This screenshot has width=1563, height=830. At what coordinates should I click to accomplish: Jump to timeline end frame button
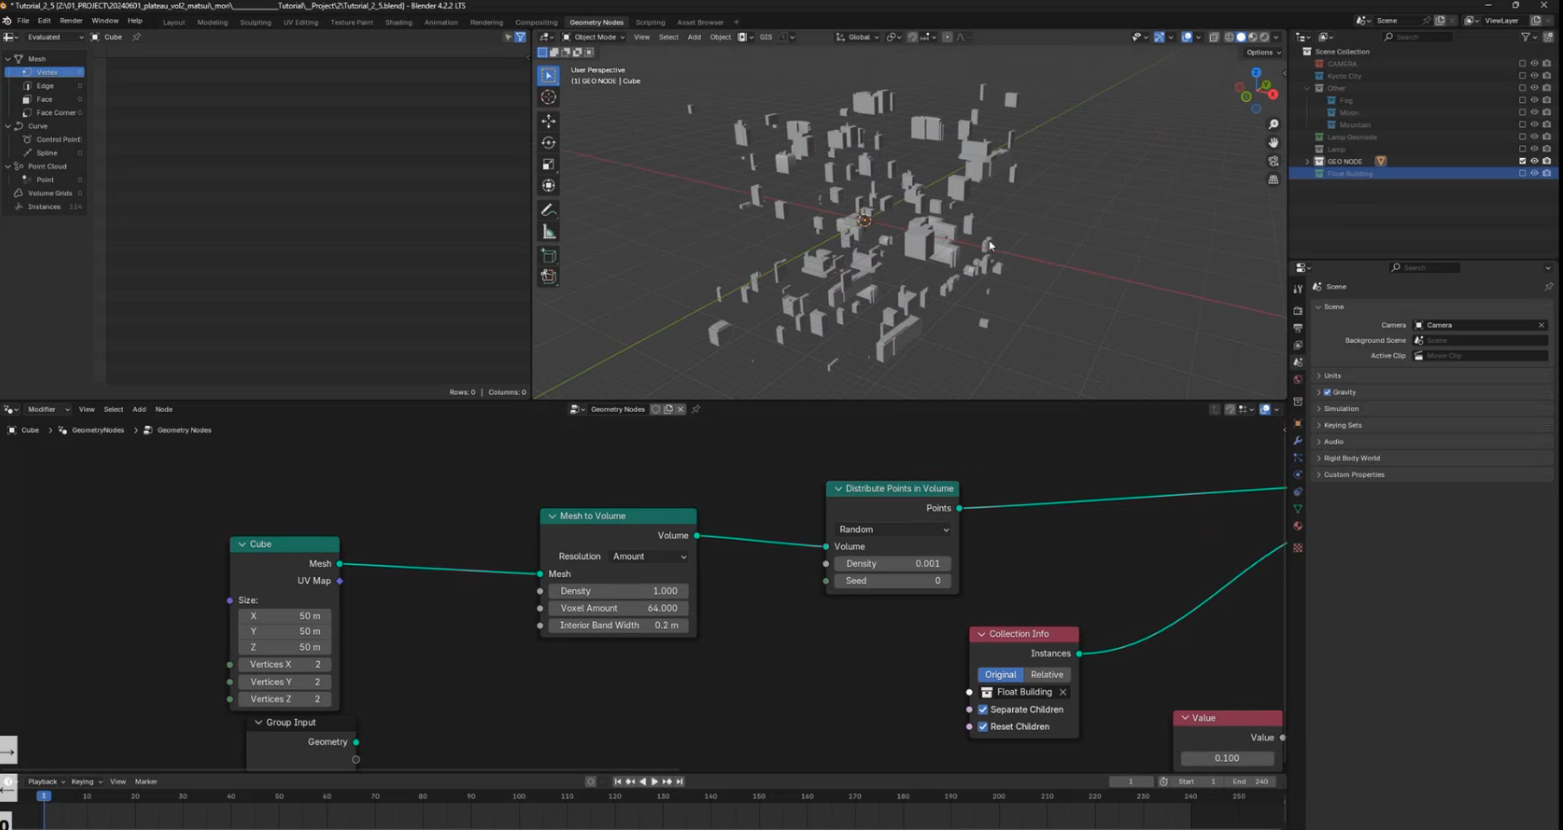click(679, 782)
